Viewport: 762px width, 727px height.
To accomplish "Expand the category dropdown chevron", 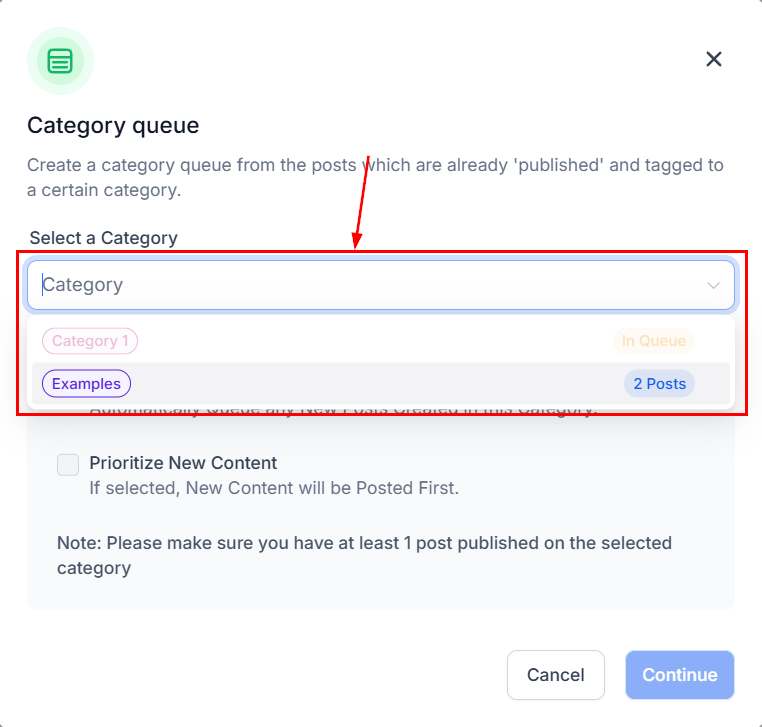I will pos(713,285).
